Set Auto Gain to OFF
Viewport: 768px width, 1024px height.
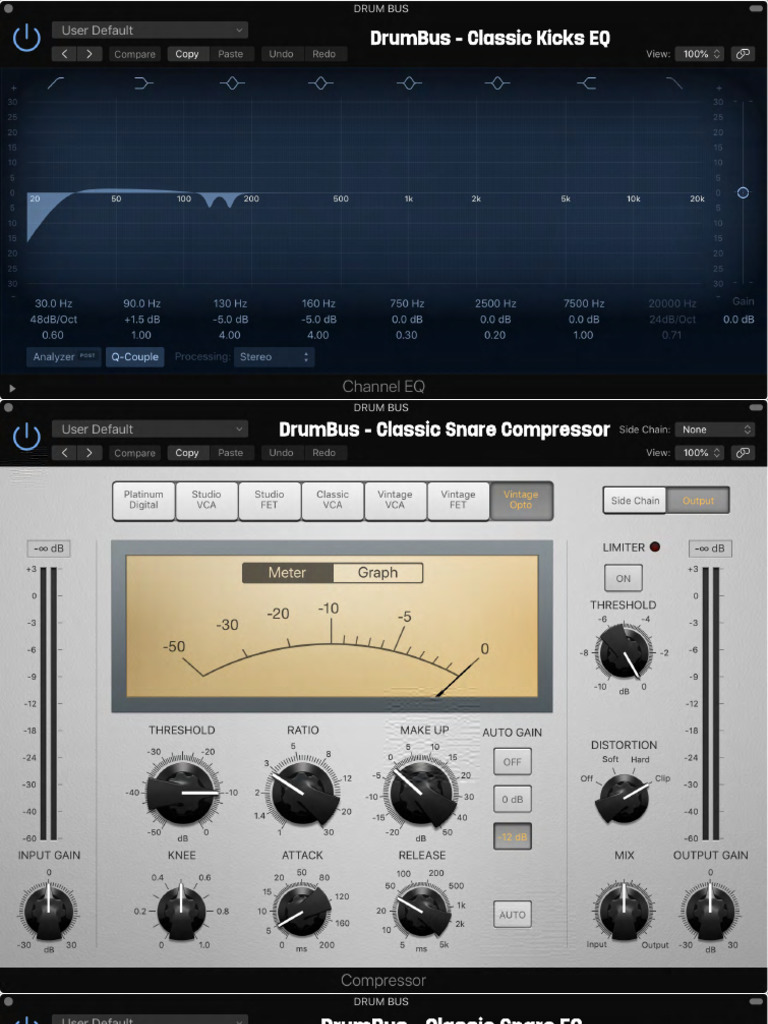pyautogui.click(x=512, y=761)
